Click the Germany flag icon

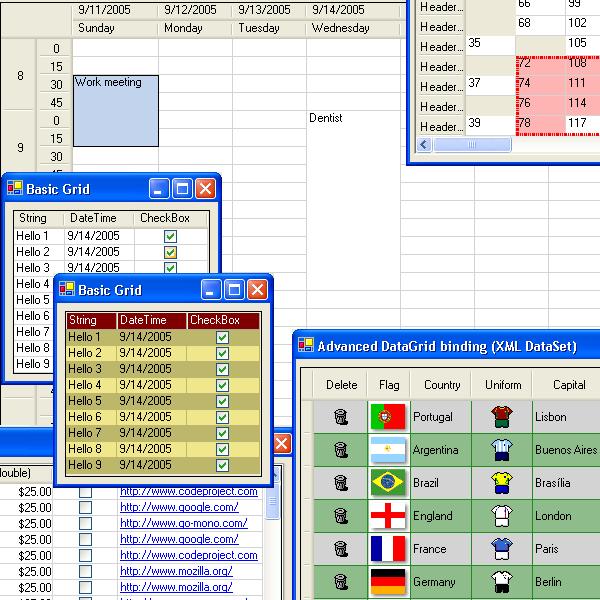pyautogui.click(x=388, y=581)
